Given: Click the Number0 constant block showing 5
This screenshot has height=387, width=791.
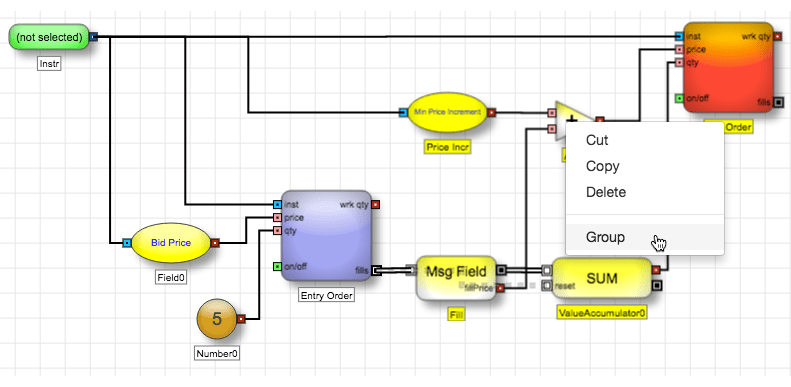Looking at the screenshot, I should point(216,319).
